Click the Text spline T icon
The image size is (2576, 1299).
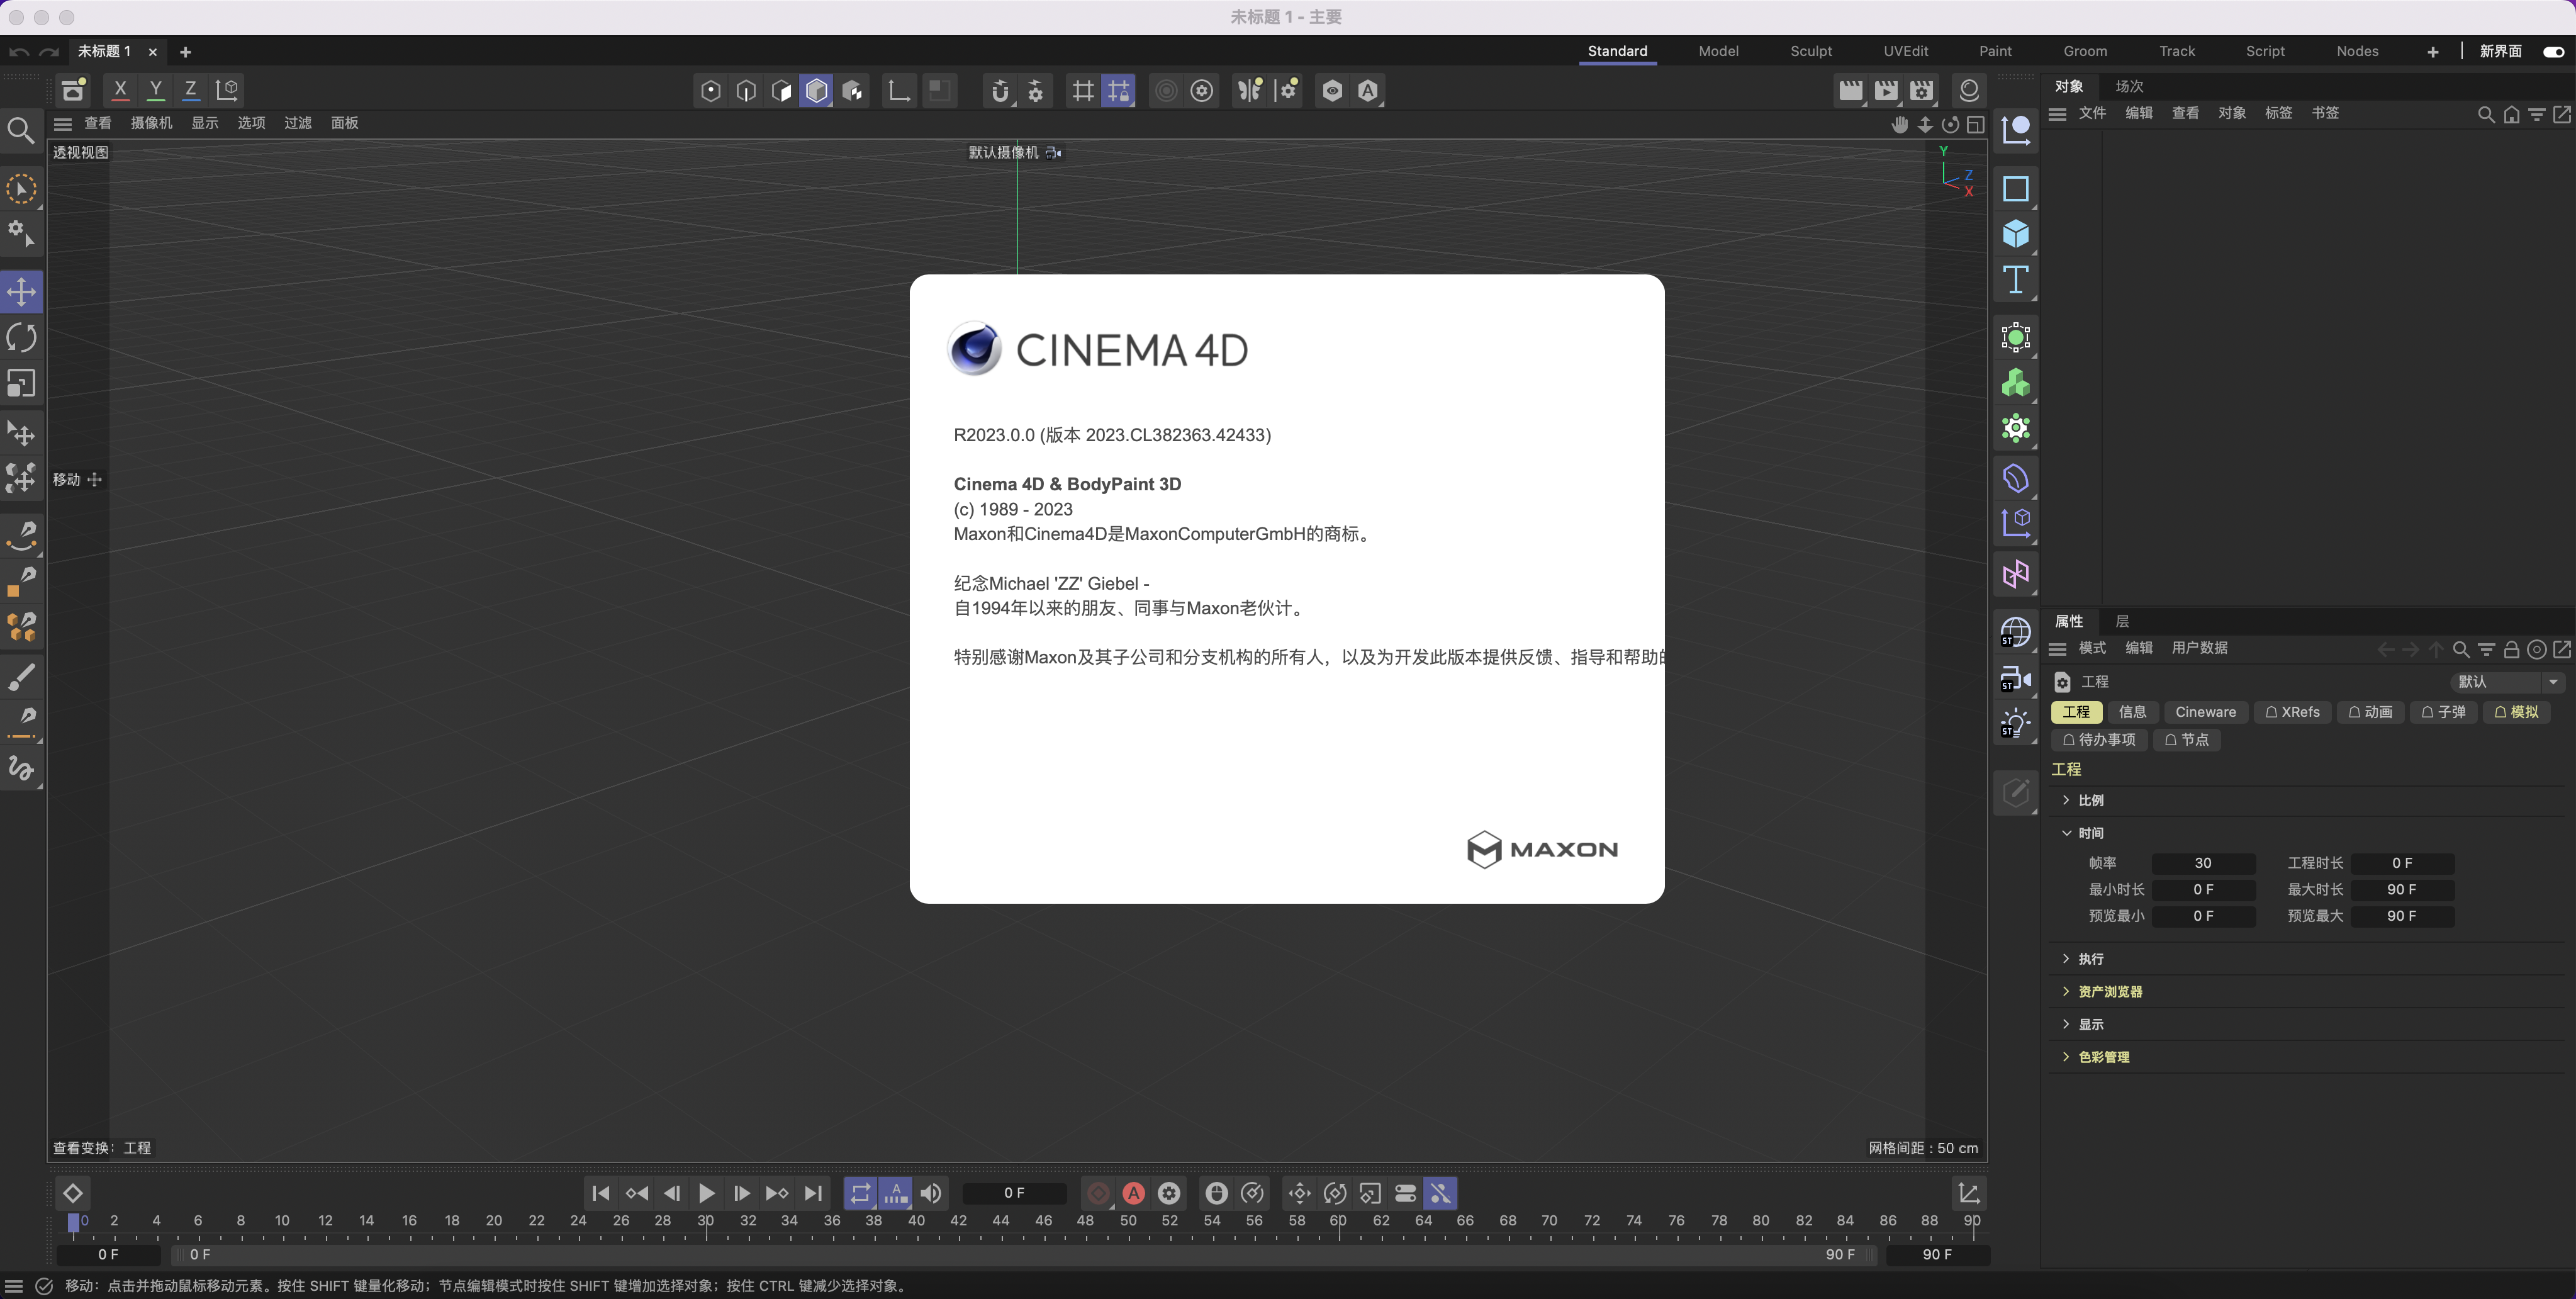pyautogui.click(x=2015, y=280)
